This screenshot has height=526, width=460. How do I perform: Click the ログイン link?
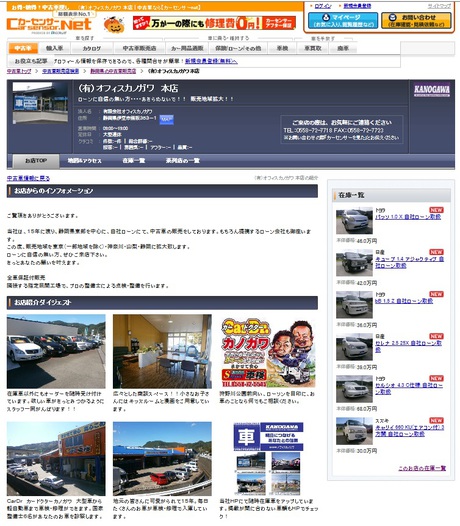click(x=323, y=6)
